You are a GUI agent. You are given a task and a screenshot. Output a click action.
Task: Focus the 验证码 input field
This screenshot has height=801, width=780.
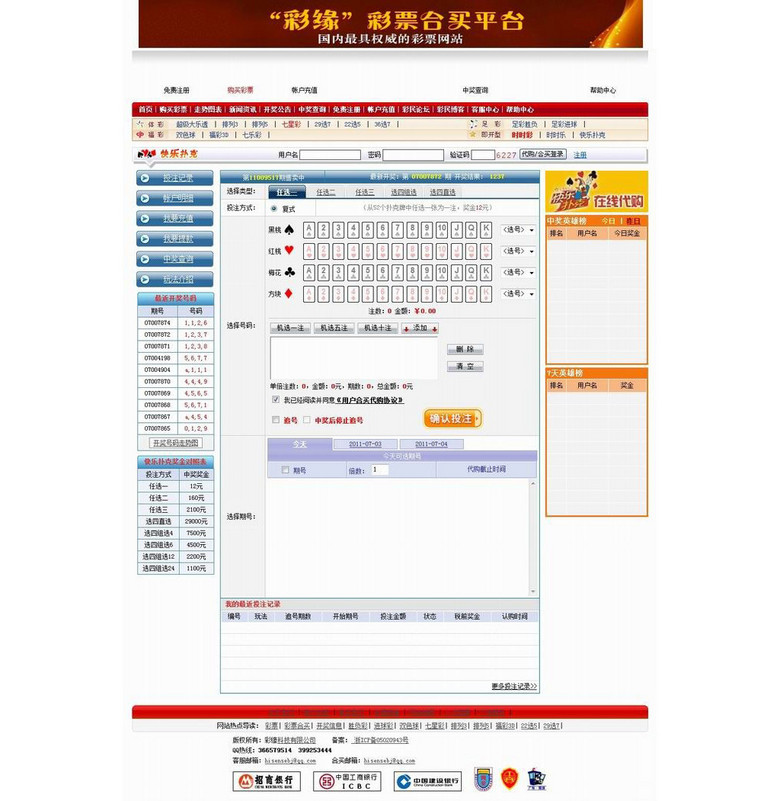[483, 155]
